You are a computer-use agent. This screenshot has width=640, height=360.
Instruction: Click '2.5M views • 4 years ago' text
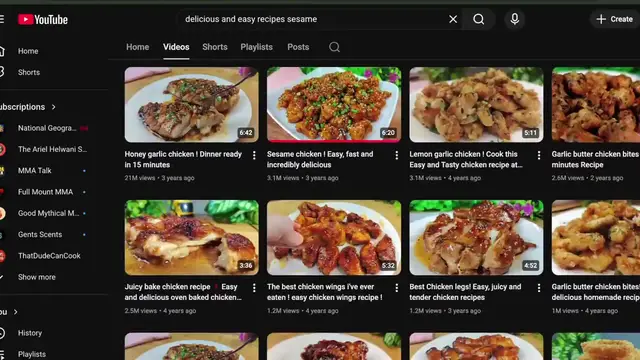click(160, 311)
